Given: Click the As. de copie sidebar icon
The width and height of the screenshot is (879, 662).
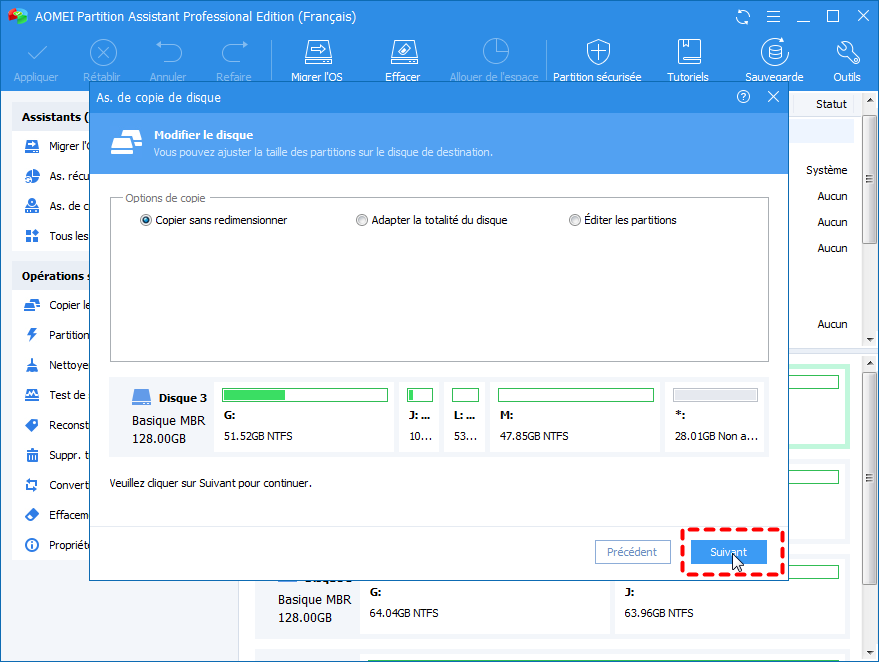Looking at the screenshot, I should [32, 206].
